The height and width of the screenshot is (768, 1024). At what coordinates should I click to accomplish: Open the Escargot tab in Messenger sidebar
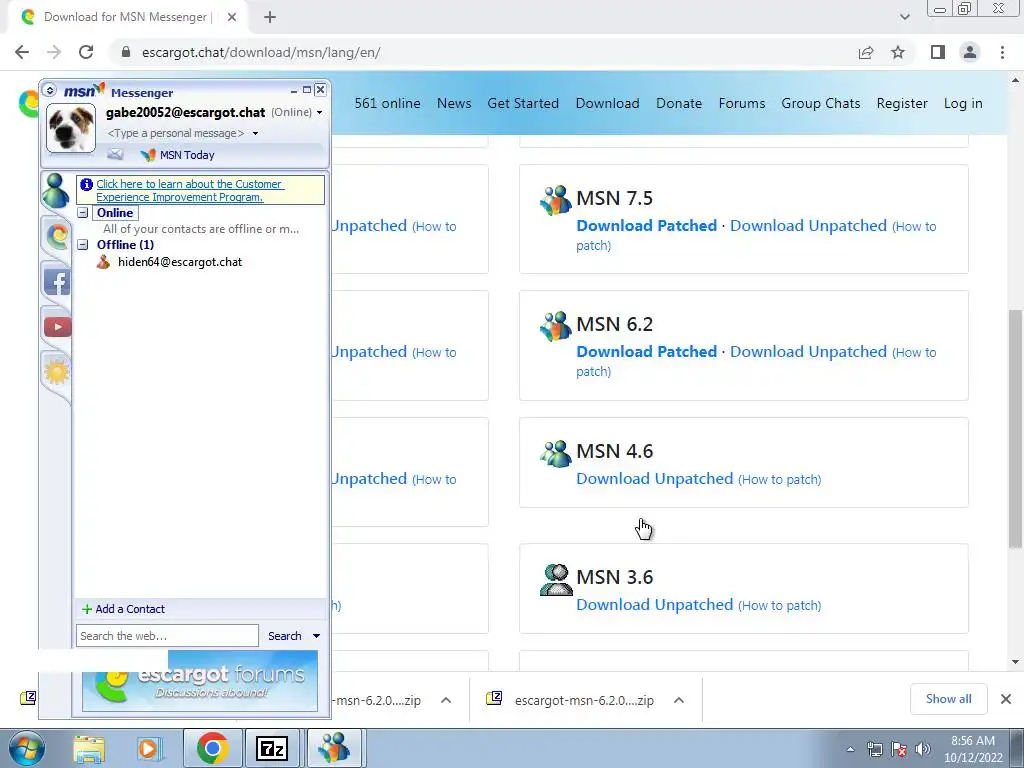pyautogui.click(x=57, y=236)
